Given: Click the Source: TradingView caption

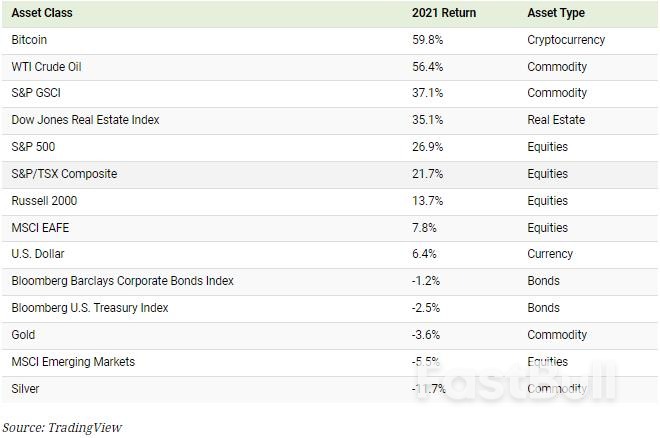Looking at the screenshot, I should pos(62,427).
